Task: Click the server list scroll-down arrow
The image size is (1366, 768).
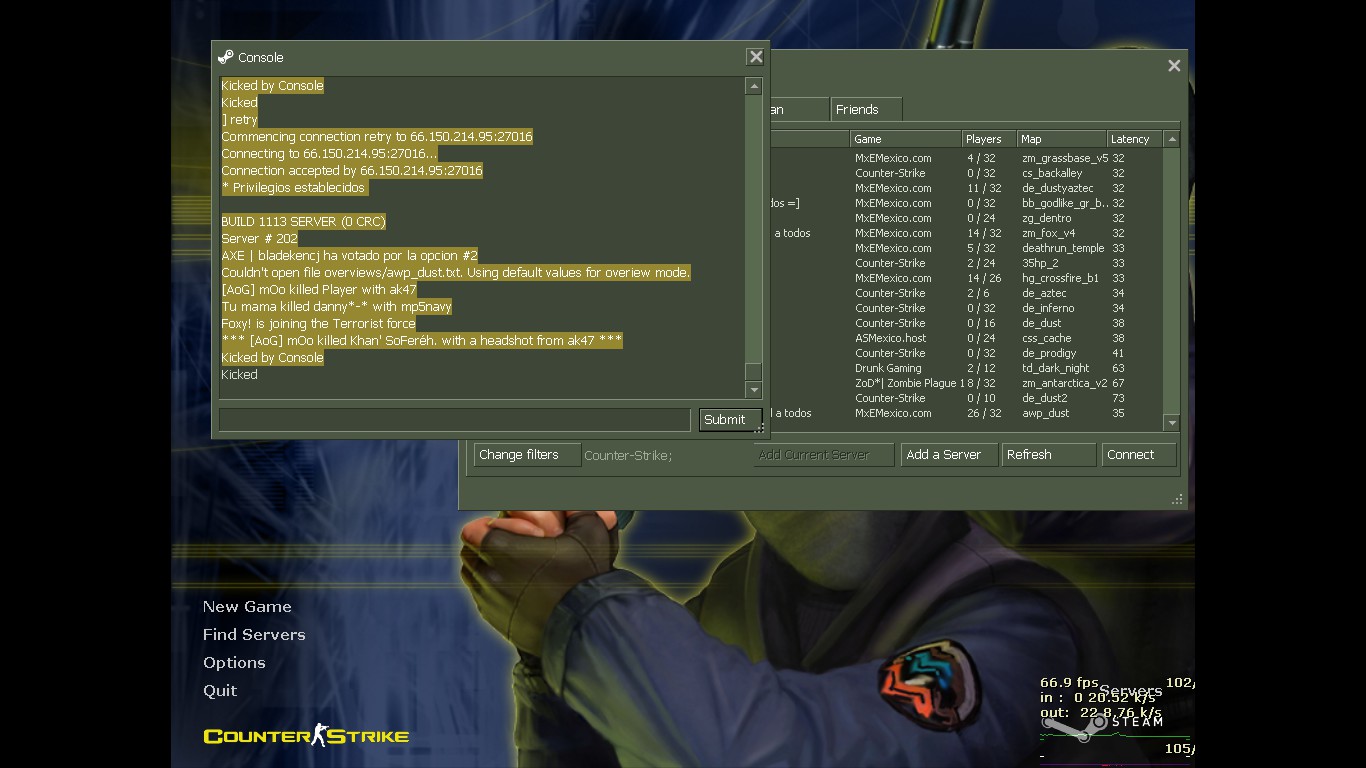Action: pos(1172,422)
